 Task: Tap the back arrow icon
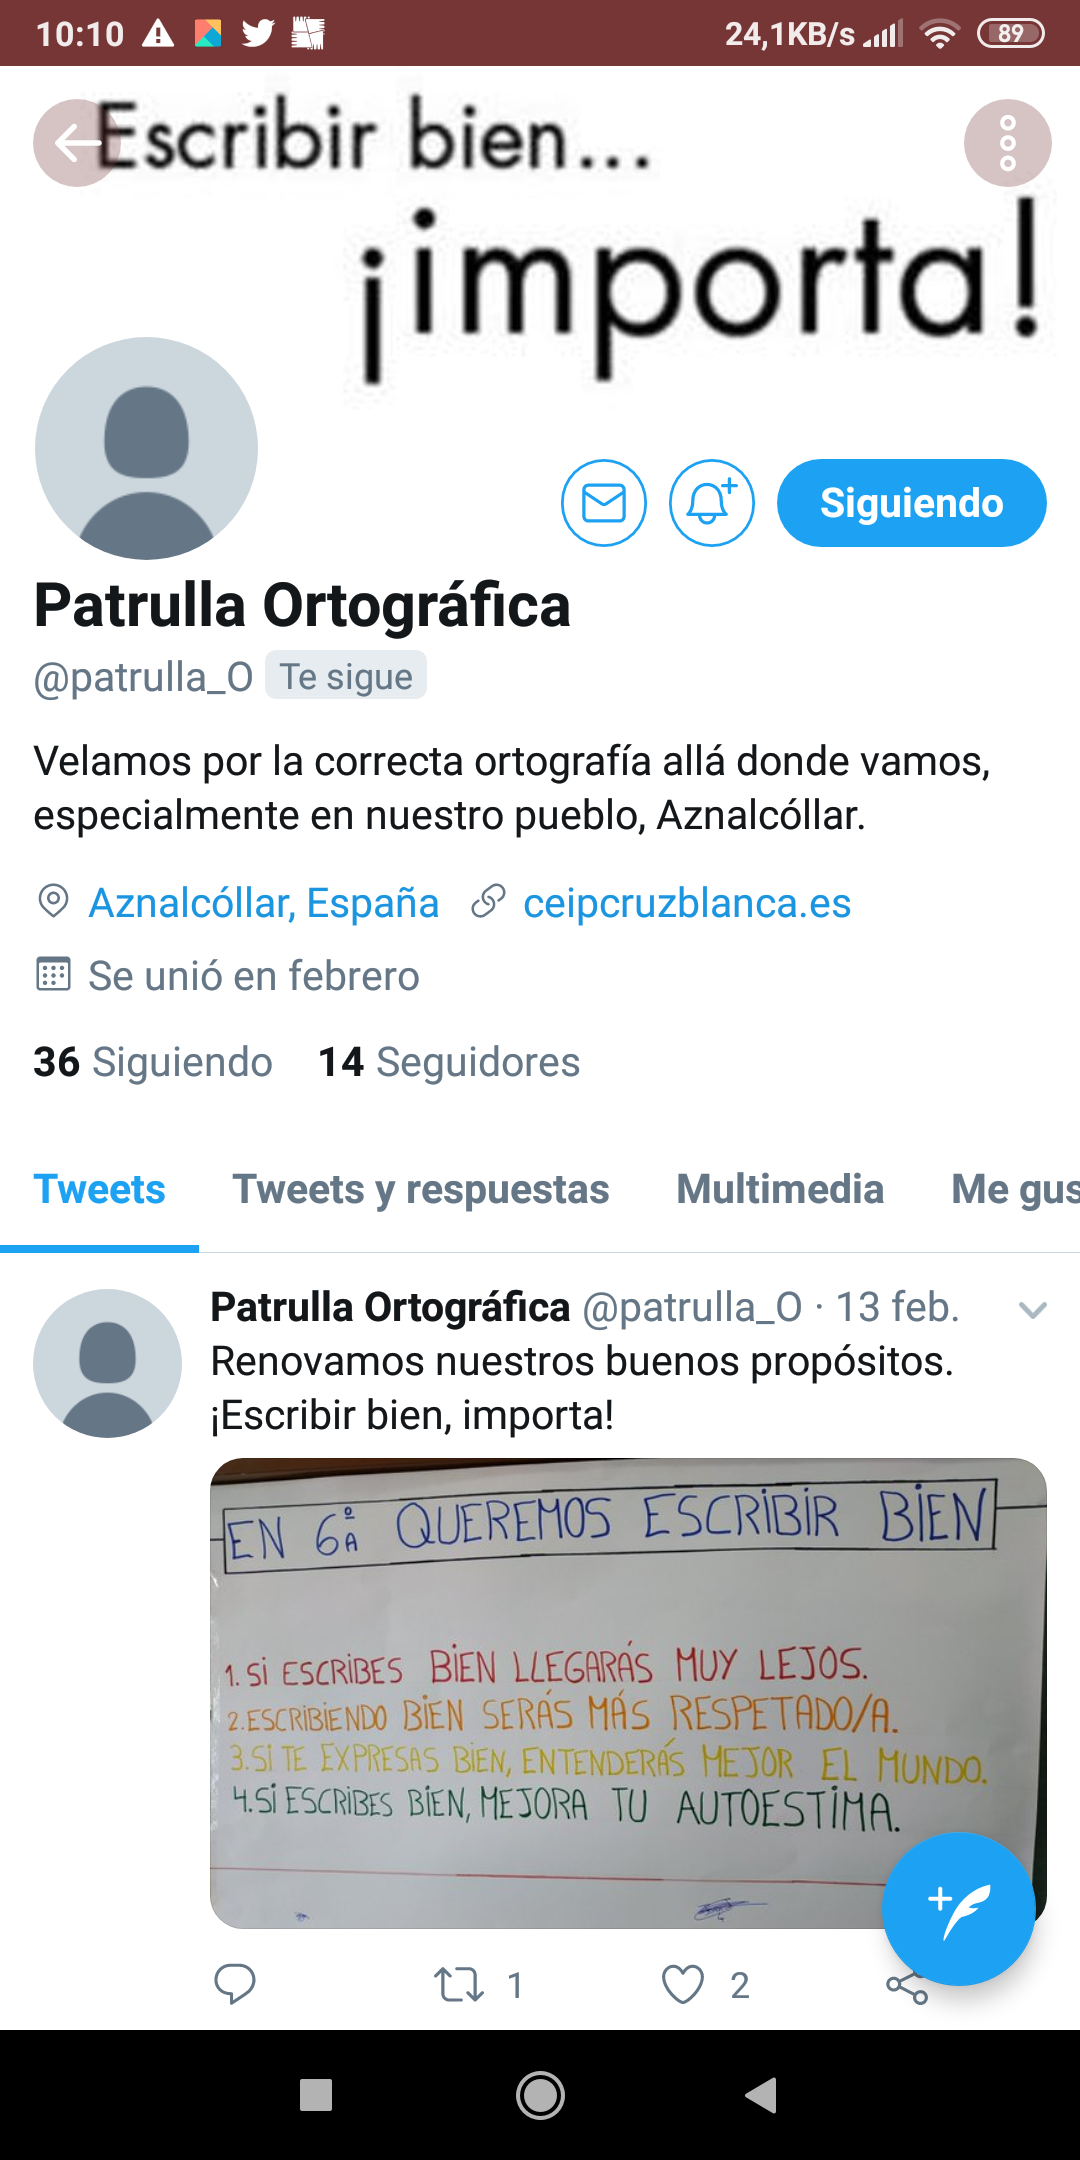(77, 143)
